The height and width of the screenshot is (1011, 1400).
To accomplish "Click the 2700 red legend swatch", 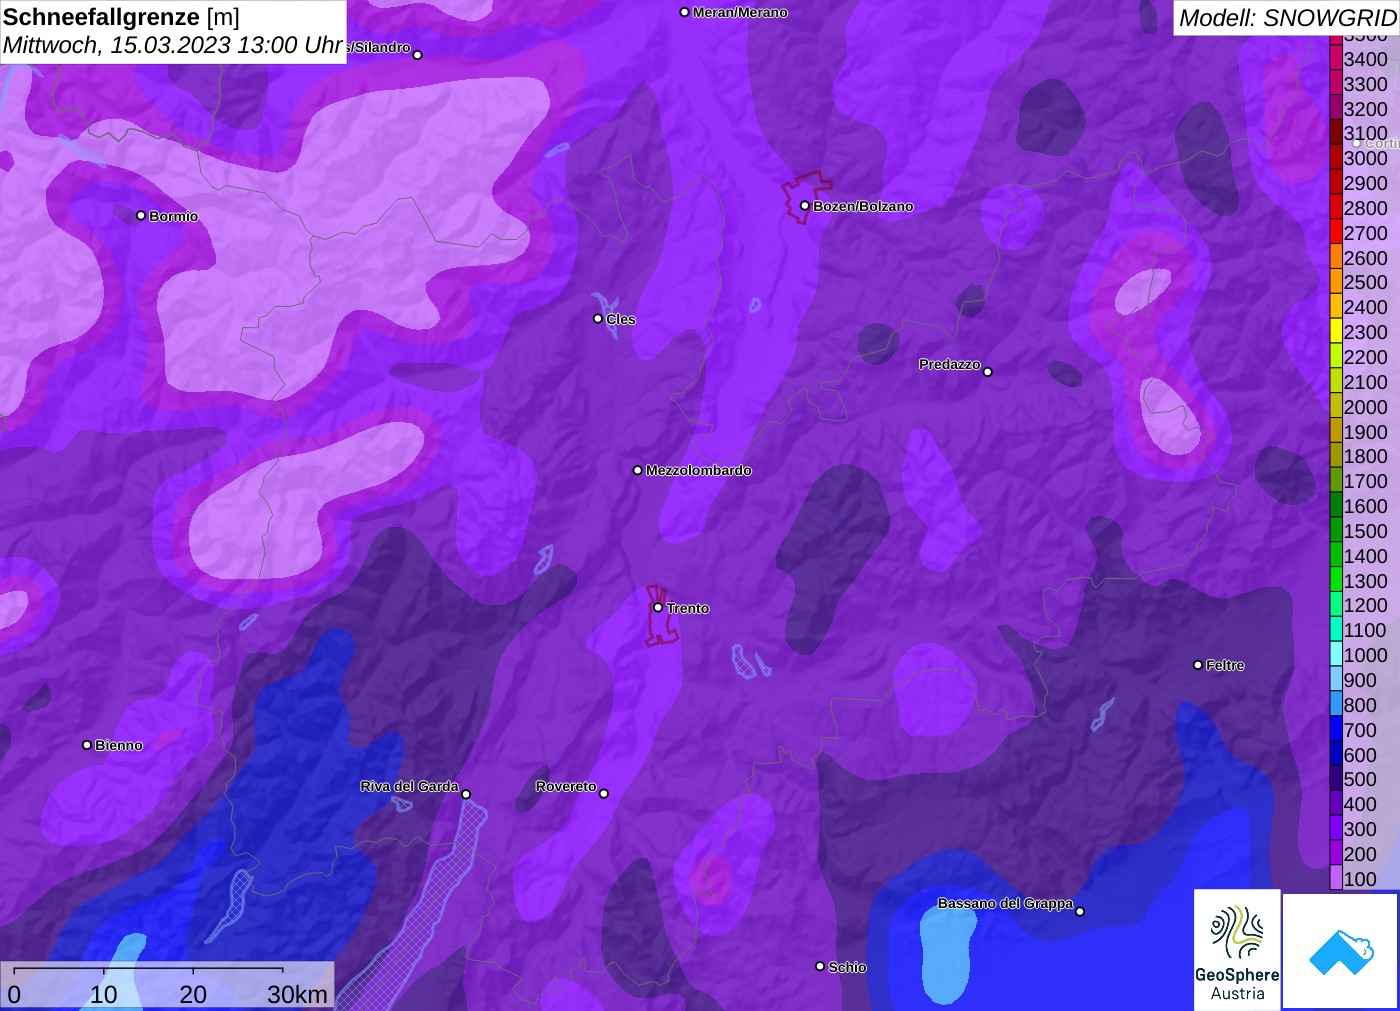I will (1336, 233).
